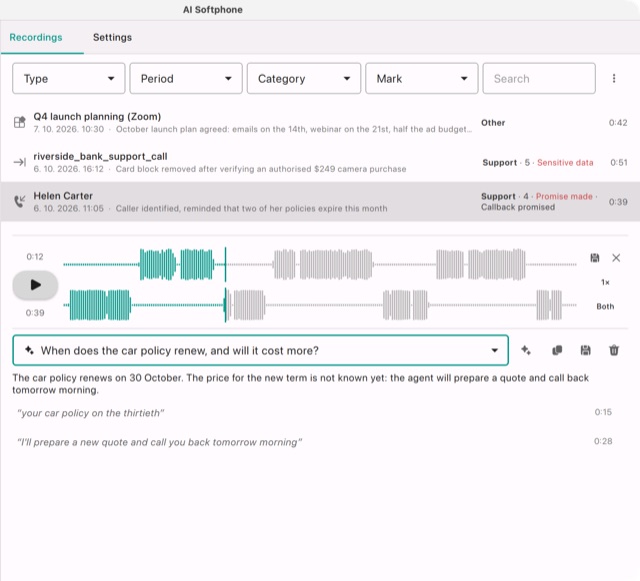This screenshot has height=581, width=640.
Task: Play the recording
Action: pyautogui.click(x=35, y=285)
